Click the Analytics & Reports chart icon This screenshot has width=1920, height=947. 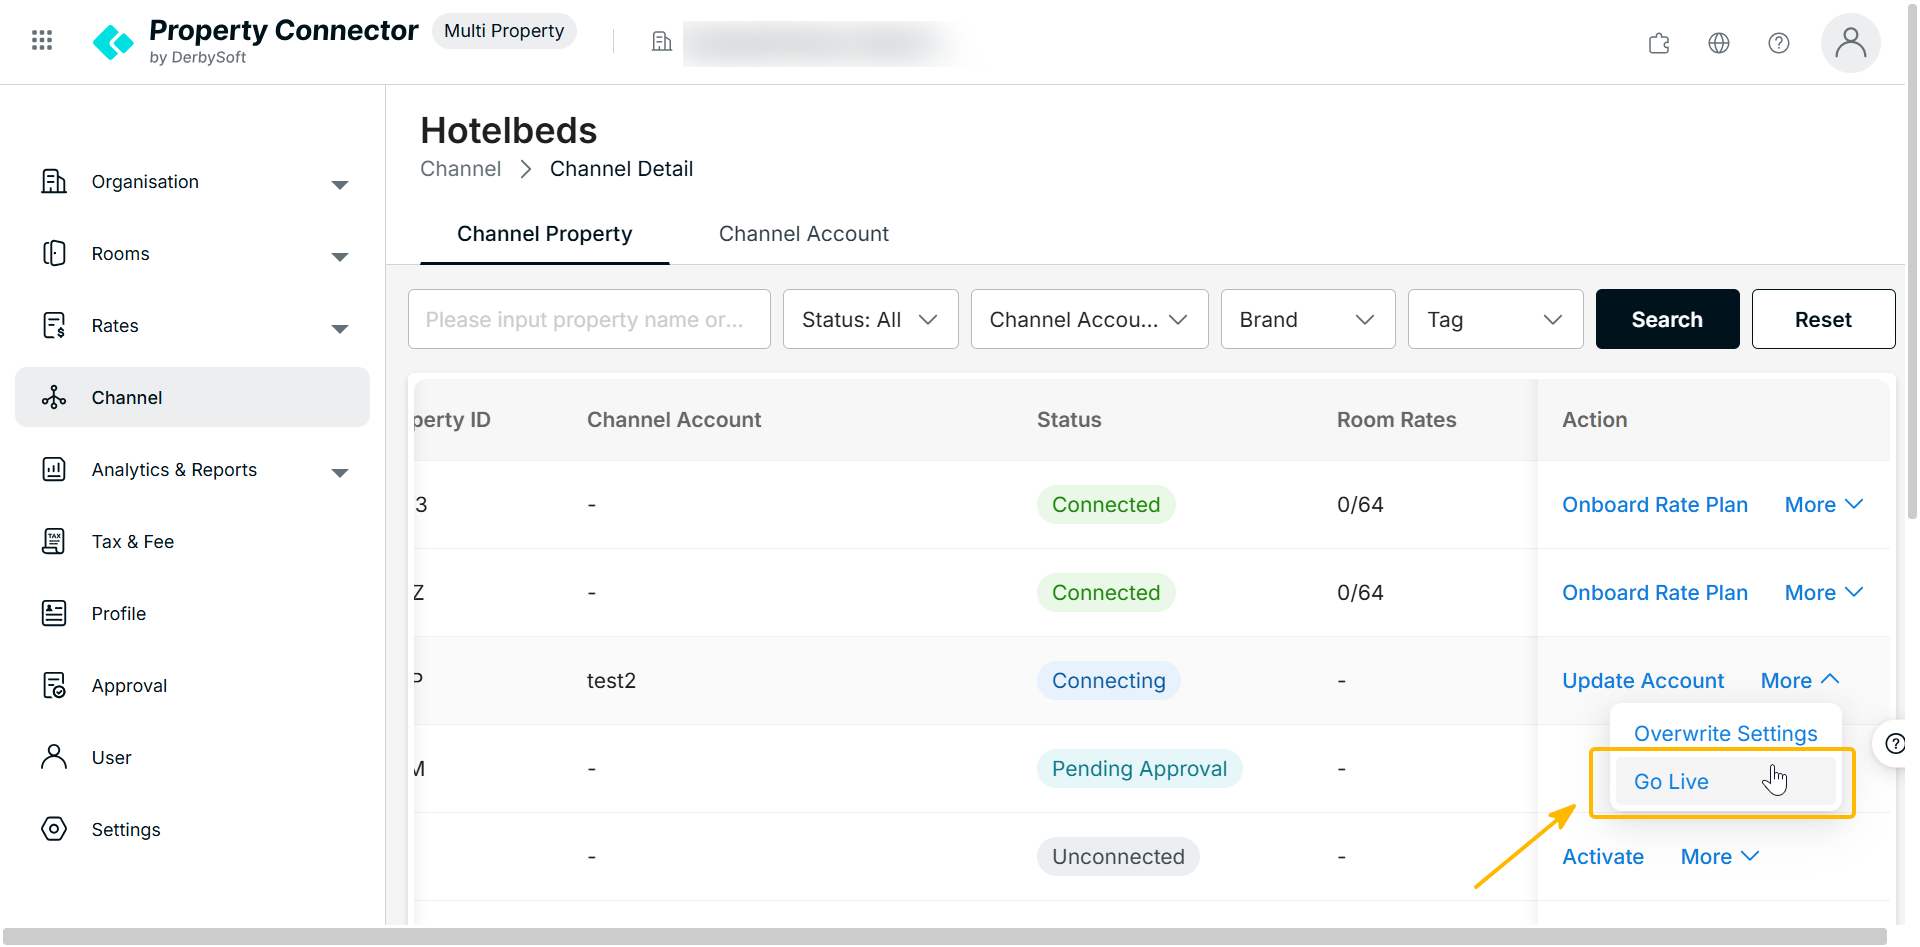pos(54,469)
